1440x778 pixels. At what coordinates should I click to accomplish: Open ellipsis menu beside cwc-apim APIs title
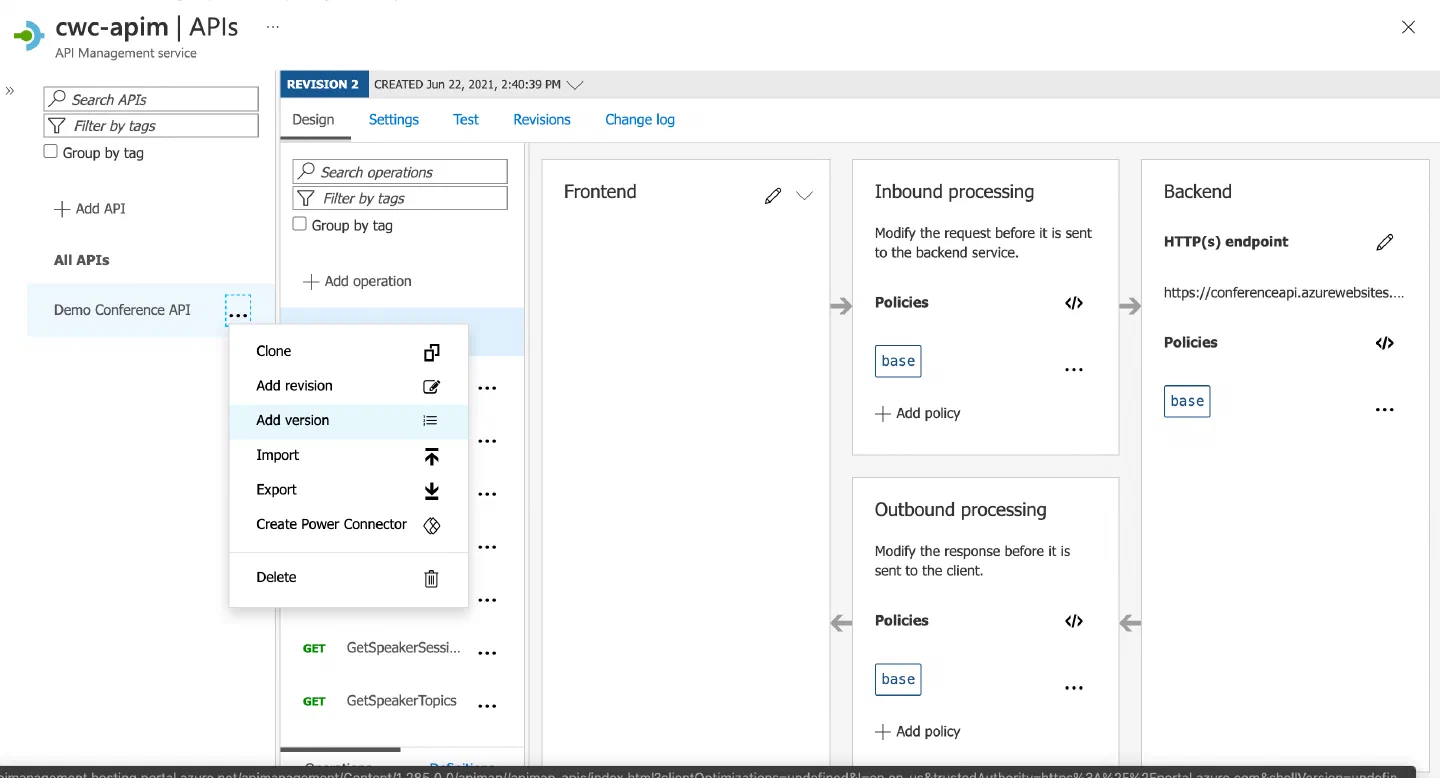click(272, 27)
